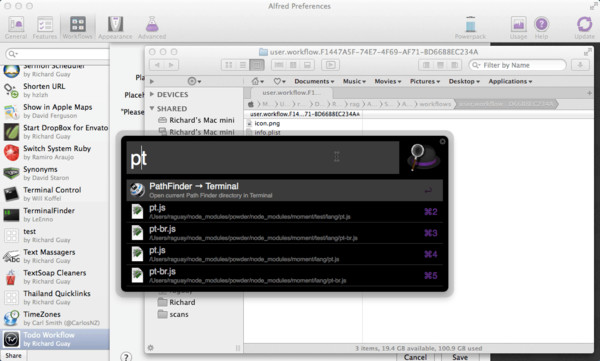Open the action gear dropdown in Path Finder
Image resolution: width=600 pixels, height=361 pixels.
[x=194, y=81]
